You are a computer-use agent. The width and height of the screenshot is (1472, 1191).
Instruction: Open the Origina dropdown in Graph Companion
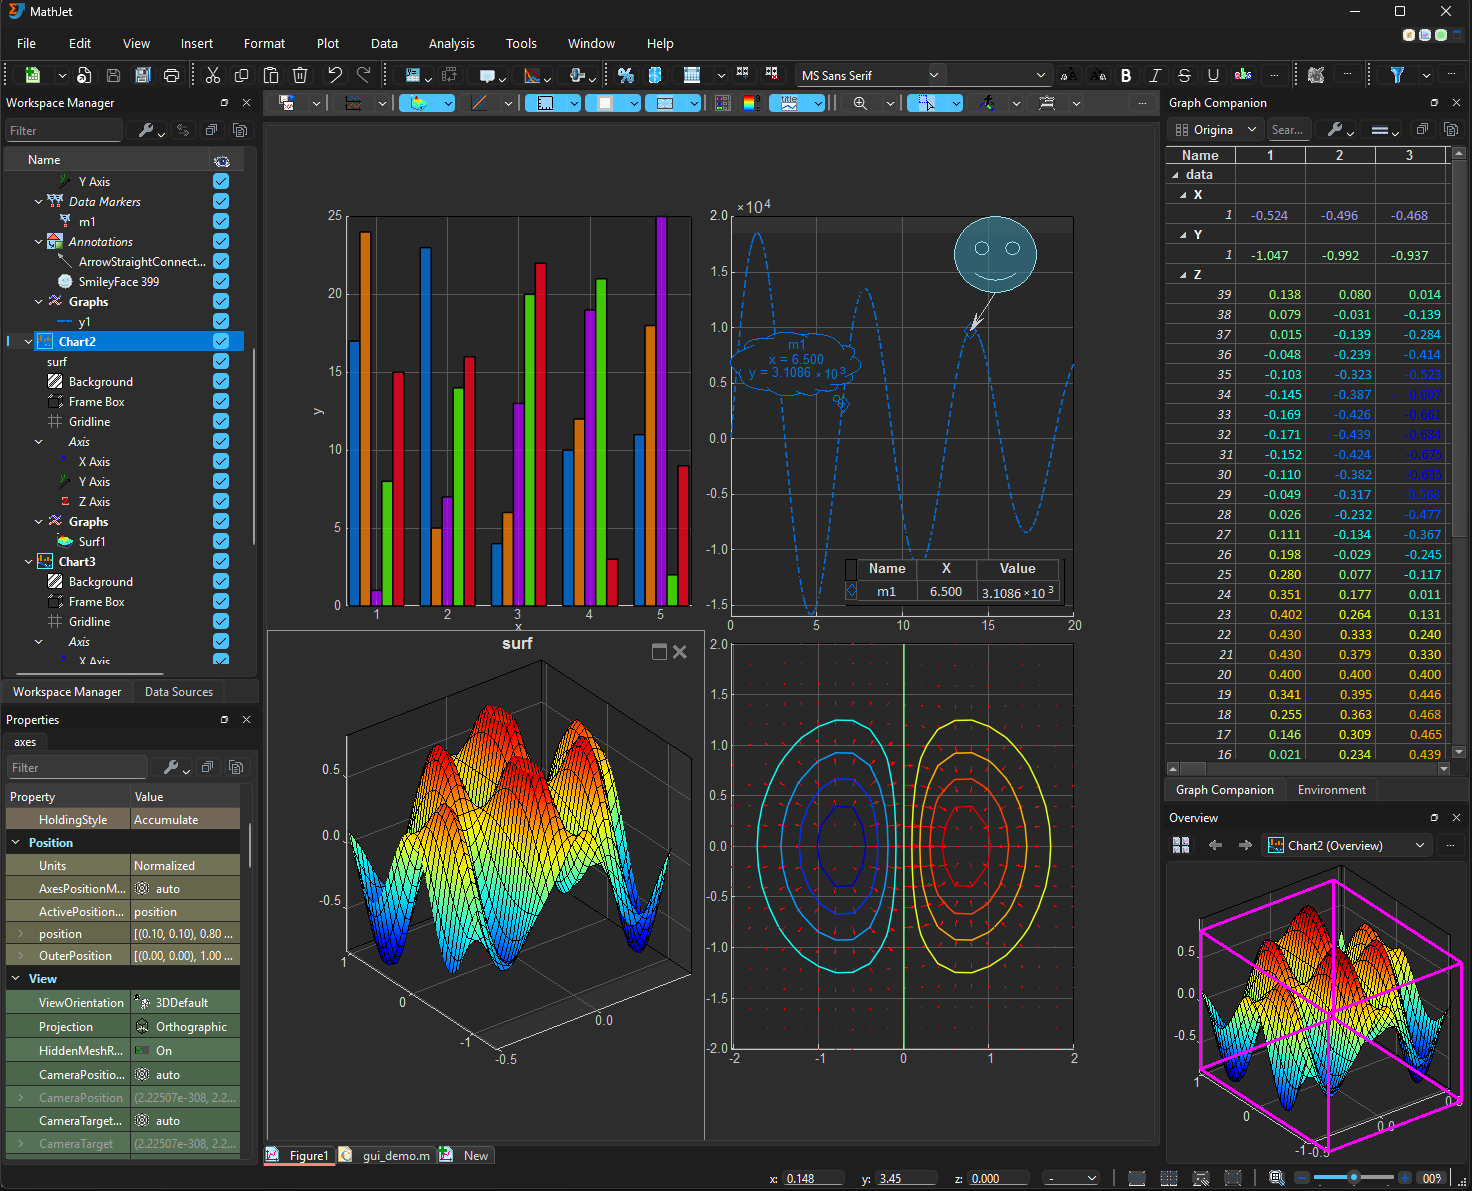coord(1215,130)
